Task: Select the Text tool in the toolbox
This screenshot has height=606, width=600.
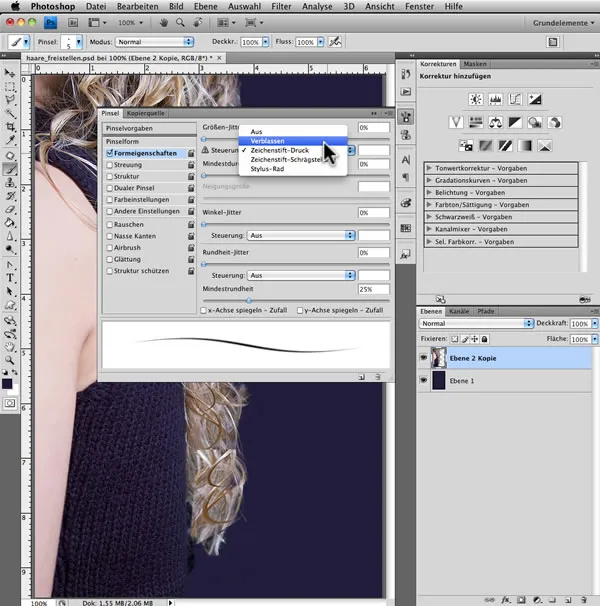Action: (10, 277)
